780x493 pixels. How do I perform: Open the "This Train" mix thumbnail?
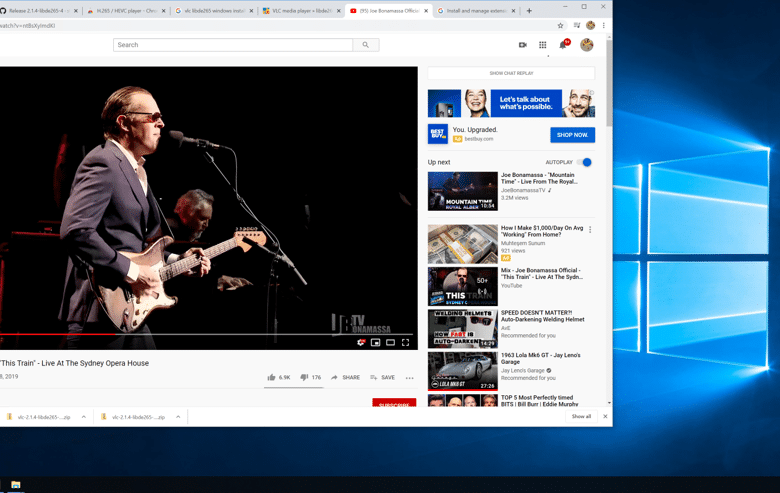tap(463, 287)
